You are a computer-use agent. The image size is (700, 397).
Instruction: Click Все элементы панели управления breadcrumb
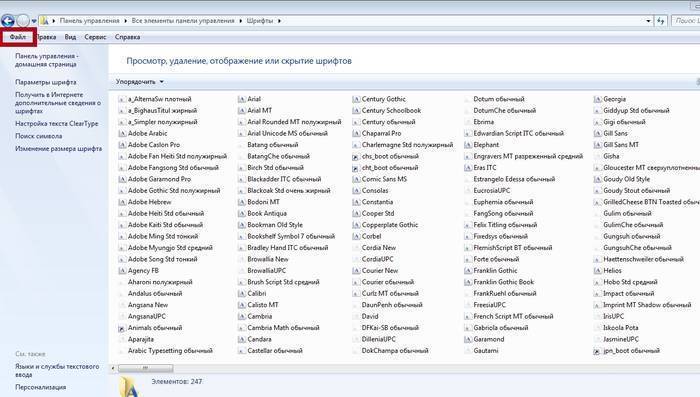coord(183,21)
